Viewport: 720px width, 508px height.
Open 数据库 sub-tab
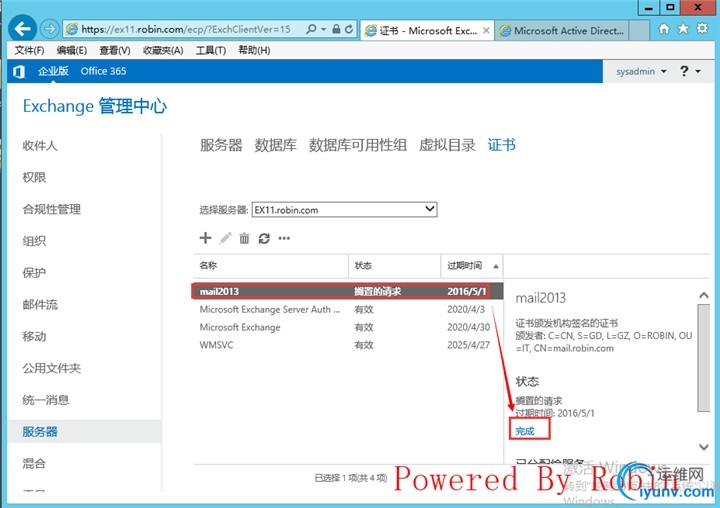[x=276, y=145]
